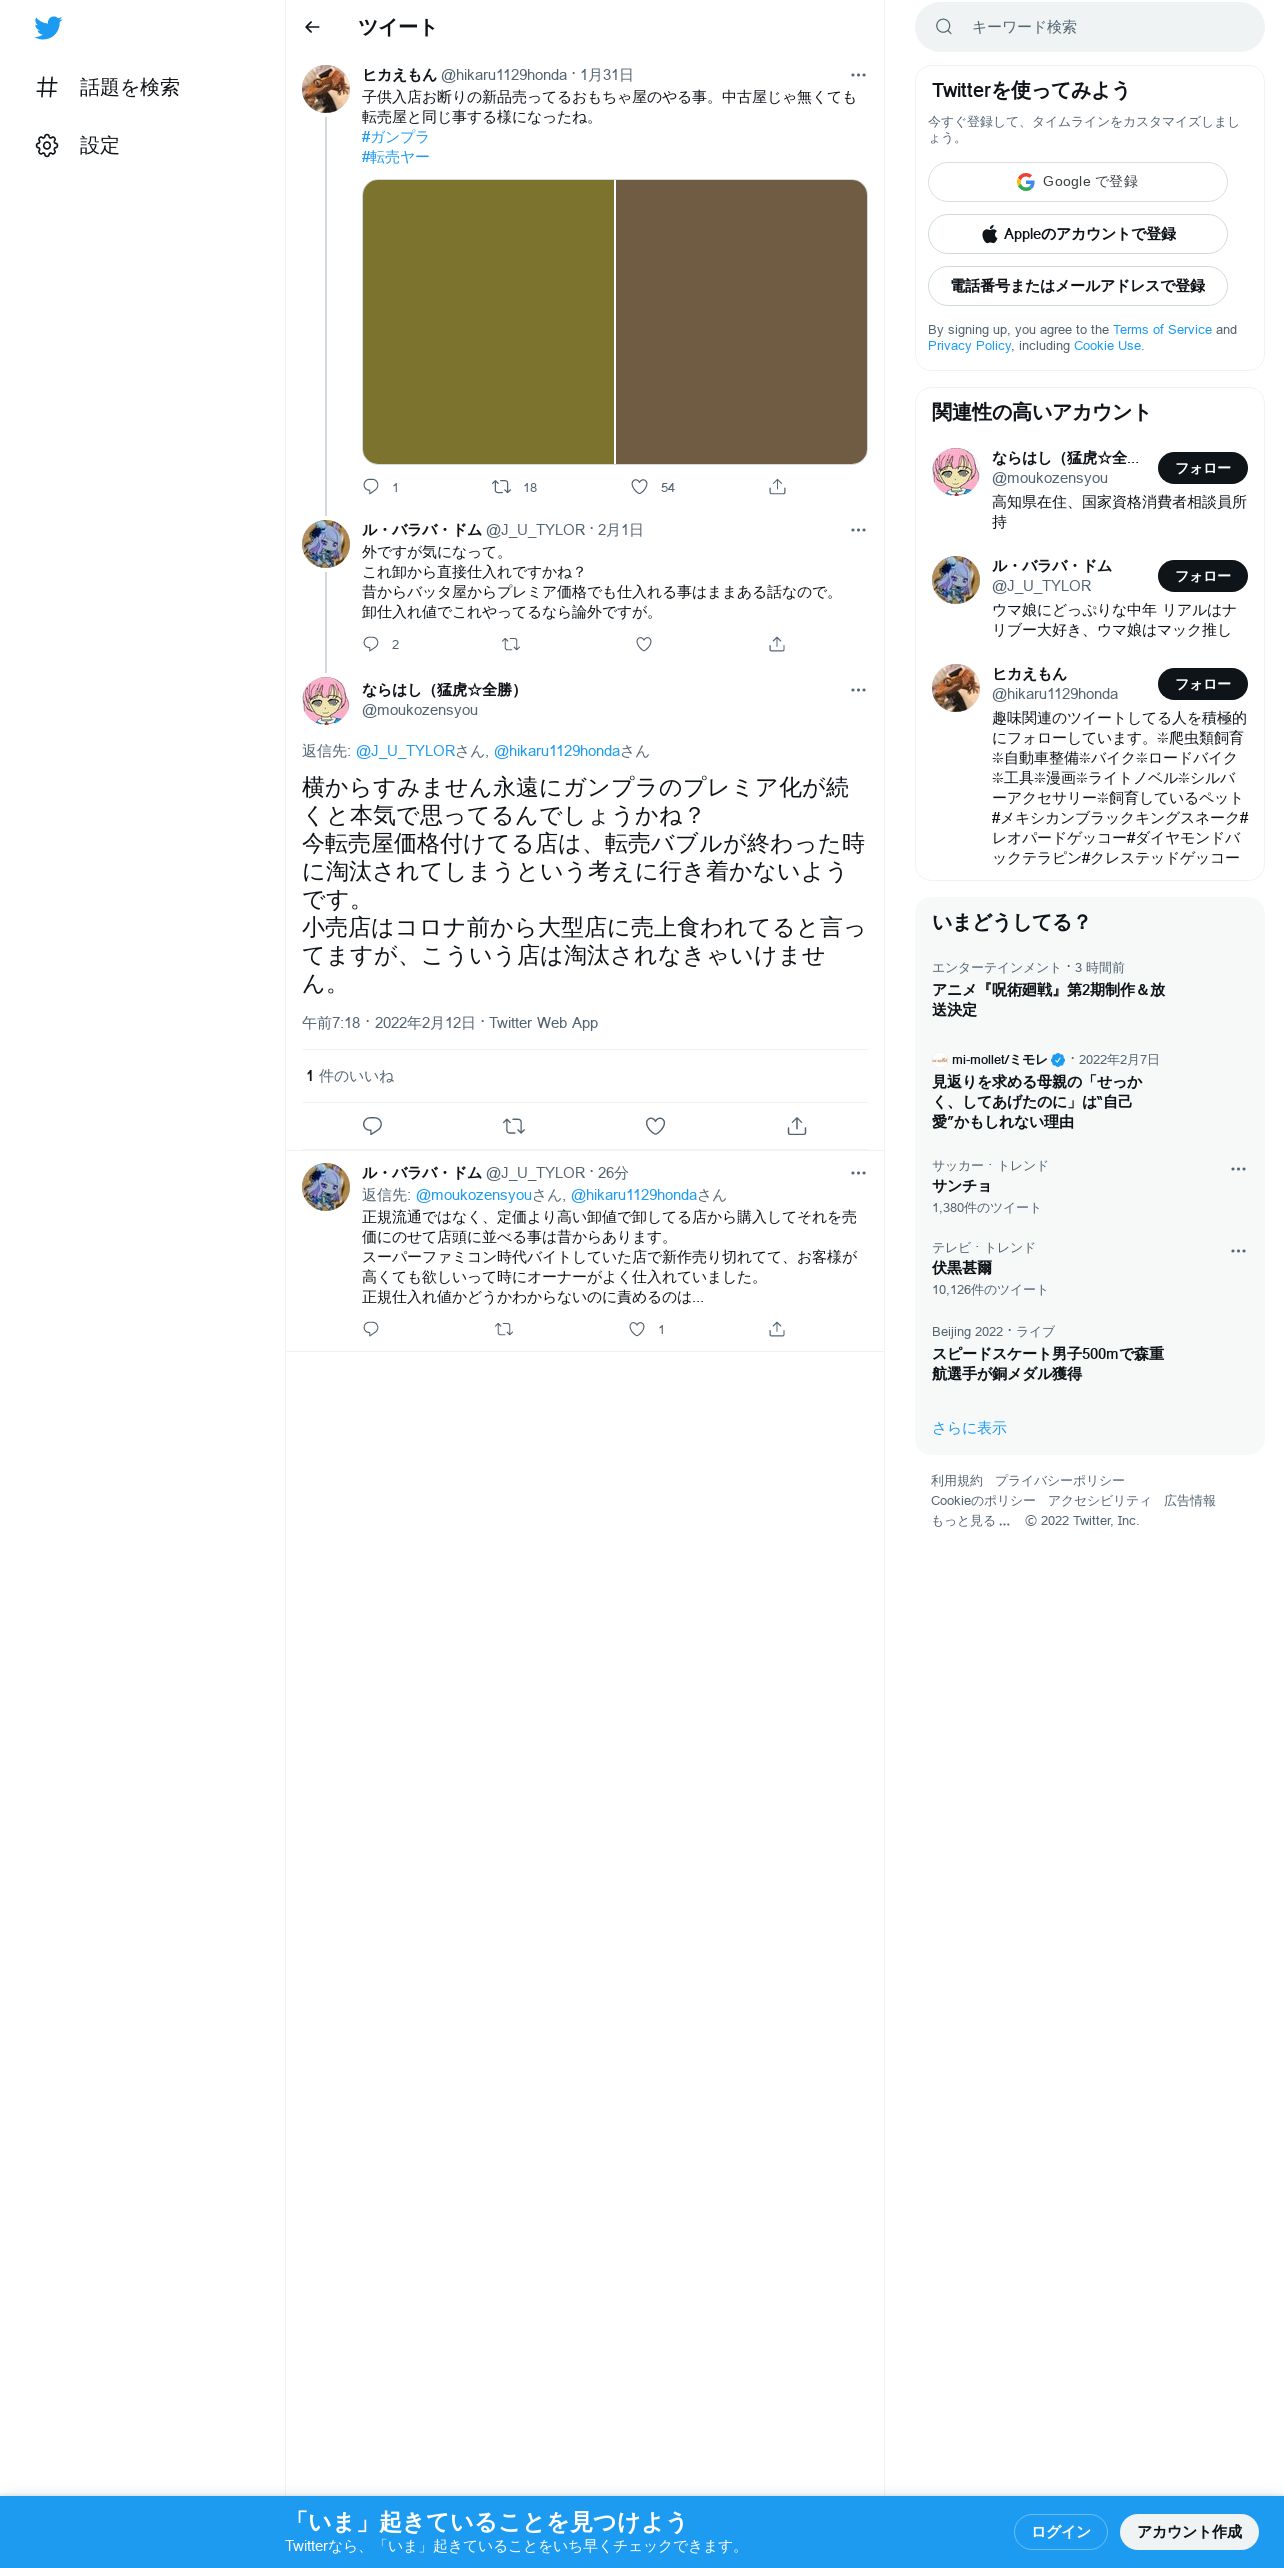Like ヒカえもん's tweet with 54 likes
The height and width of the screenshot is (2568, 1284).
click(x=639, y=487)
